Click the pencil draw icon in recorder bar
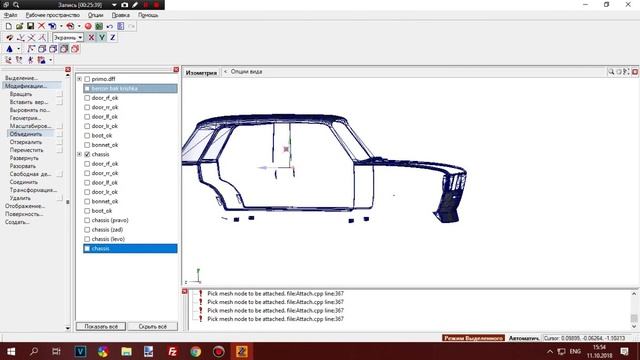 (x=135, y=5)
